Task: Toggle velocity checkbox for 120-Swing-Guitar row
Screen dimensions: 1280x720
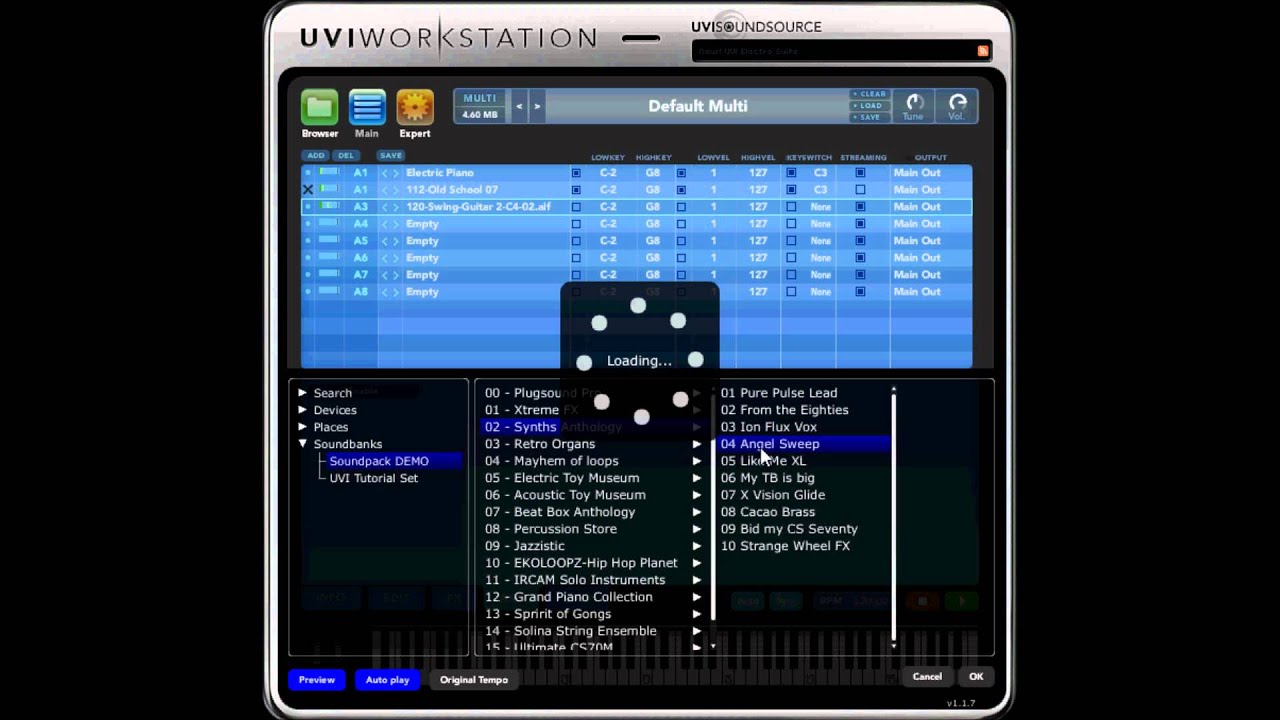Action: [x=681, y=207]
